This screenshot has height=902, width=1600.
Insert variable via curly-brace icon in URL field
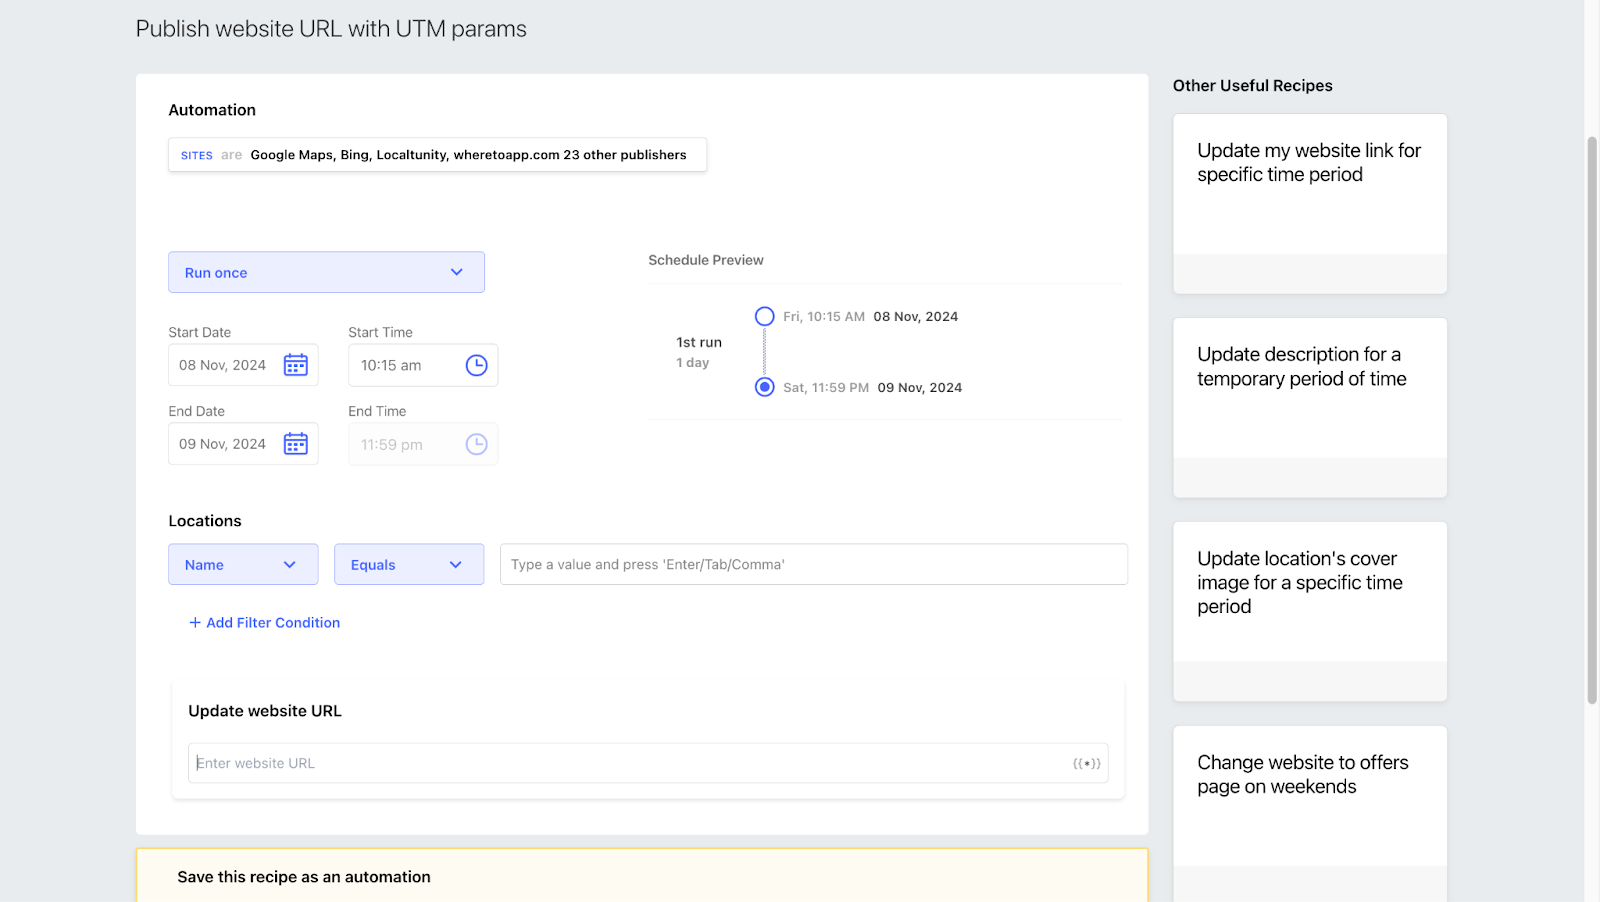pos(1087,763)
